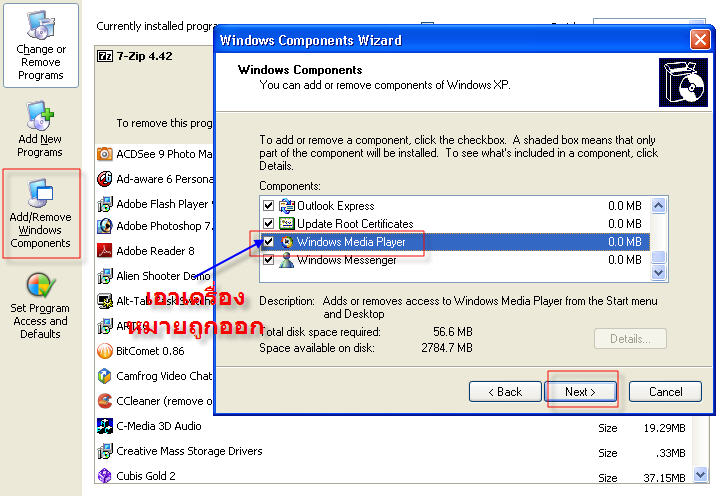The height and width of the screenshot is (496, 722).
Task: Click the 19.29MB size value
Action: (x=664, y=428)
